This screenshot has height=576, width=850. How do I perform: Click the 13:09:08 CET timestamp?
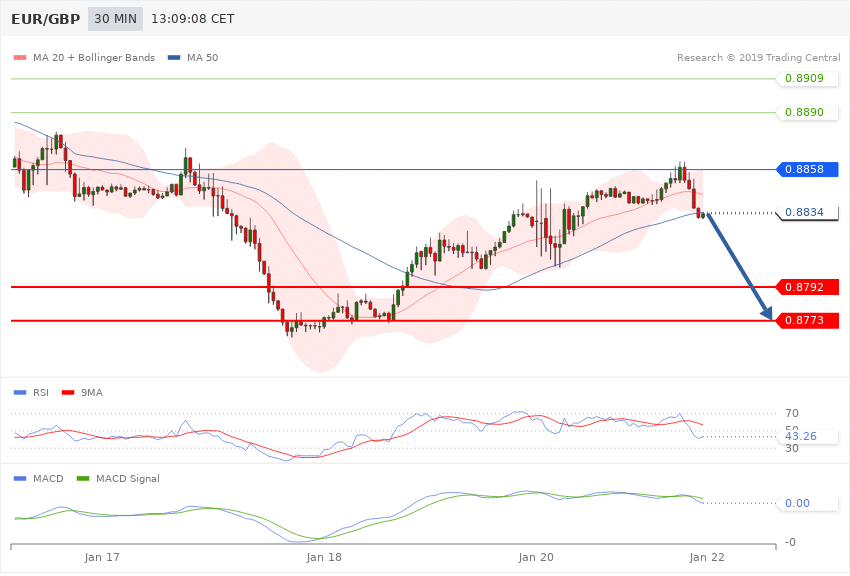pos(192,19)
